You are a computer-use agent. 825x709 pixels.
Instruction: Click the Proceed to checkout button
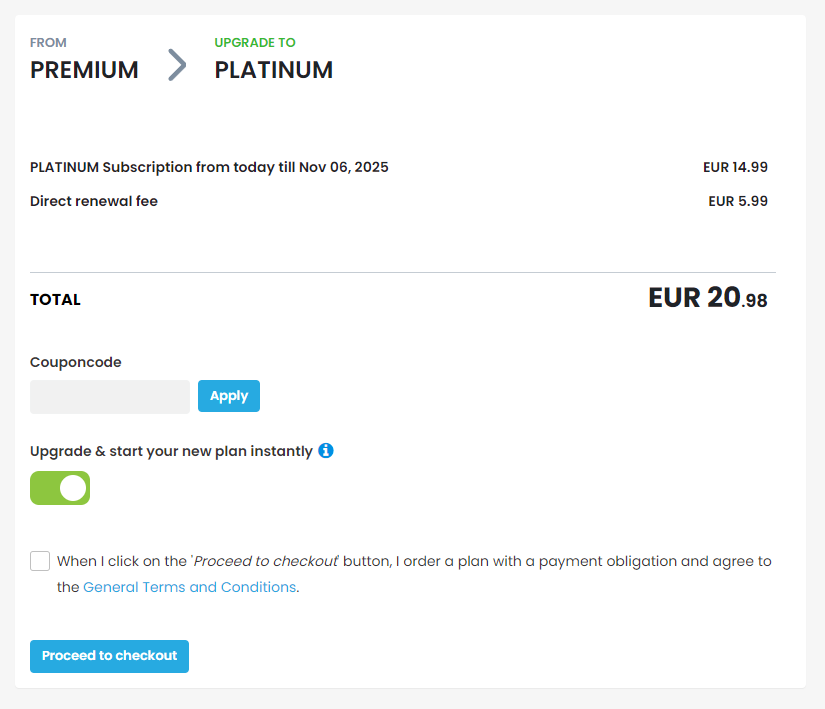pos(109,656)
